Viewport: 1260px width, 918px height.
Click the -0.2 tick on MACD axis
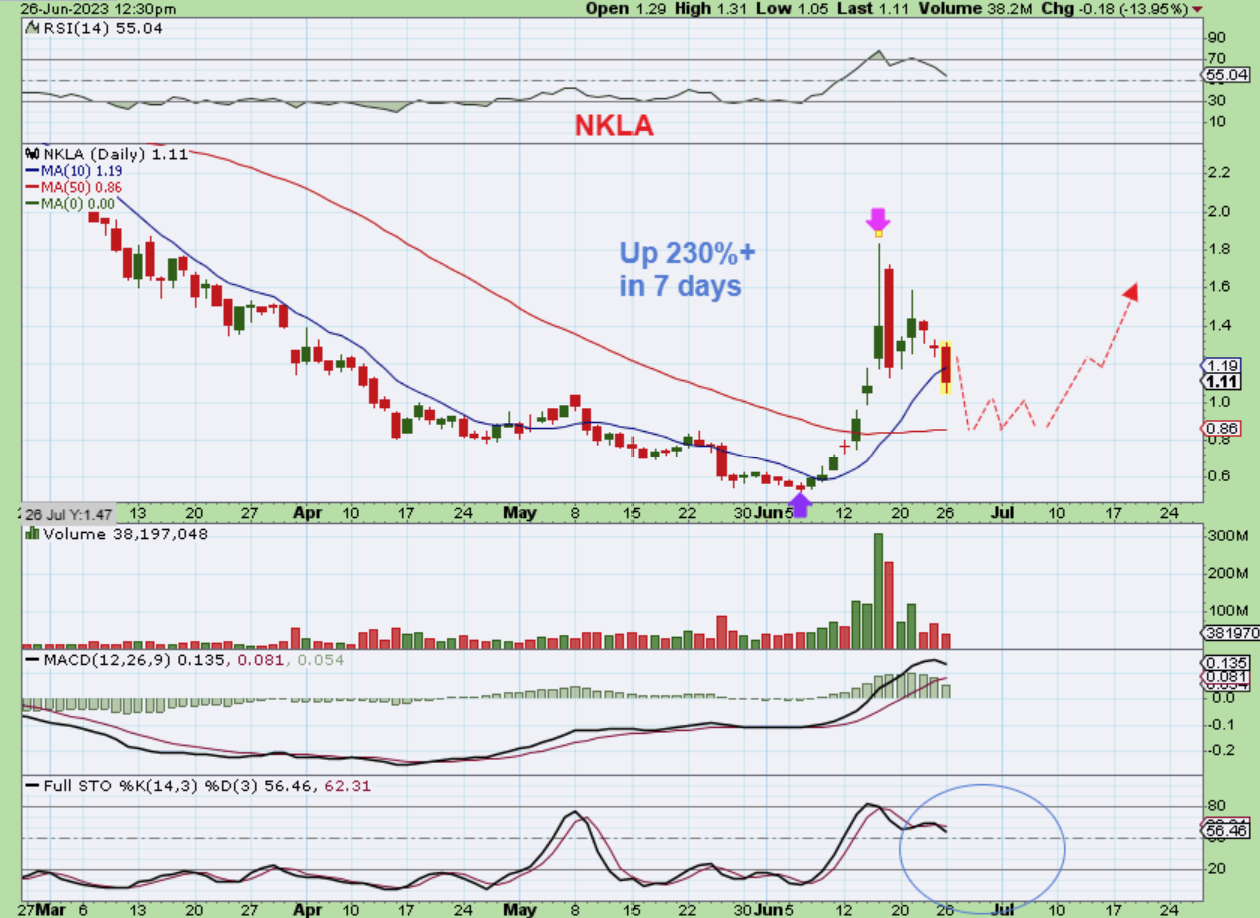[1220, 750]
